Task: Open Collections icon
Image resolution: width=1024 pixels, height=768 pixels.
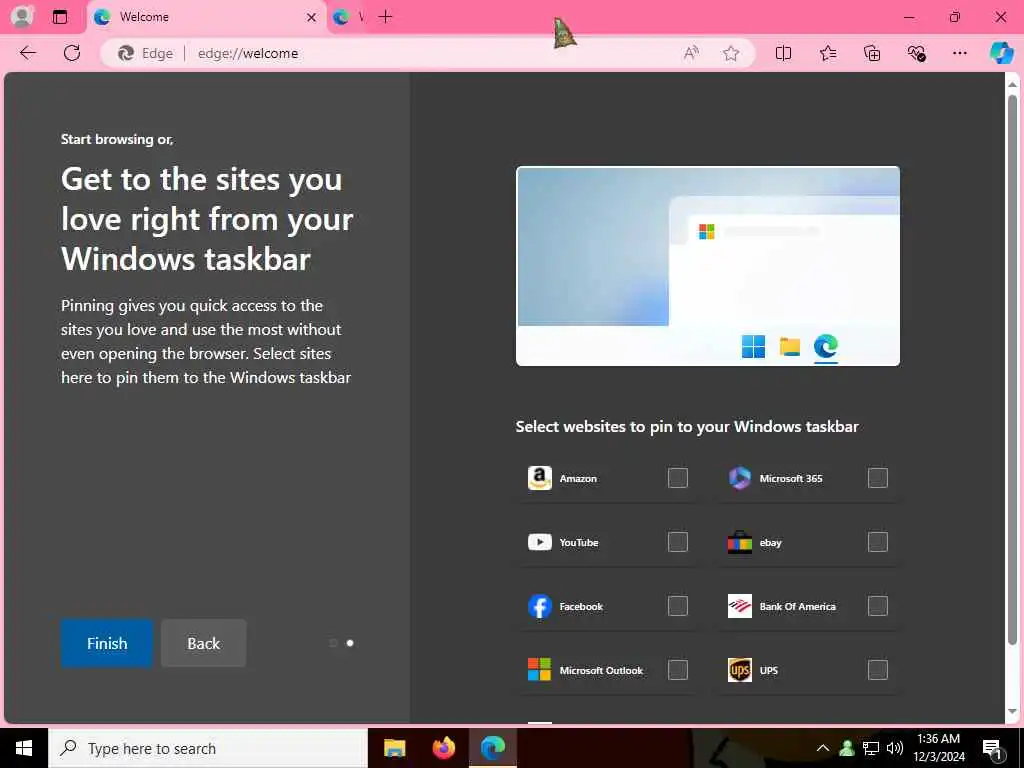Action: point(872,54)
